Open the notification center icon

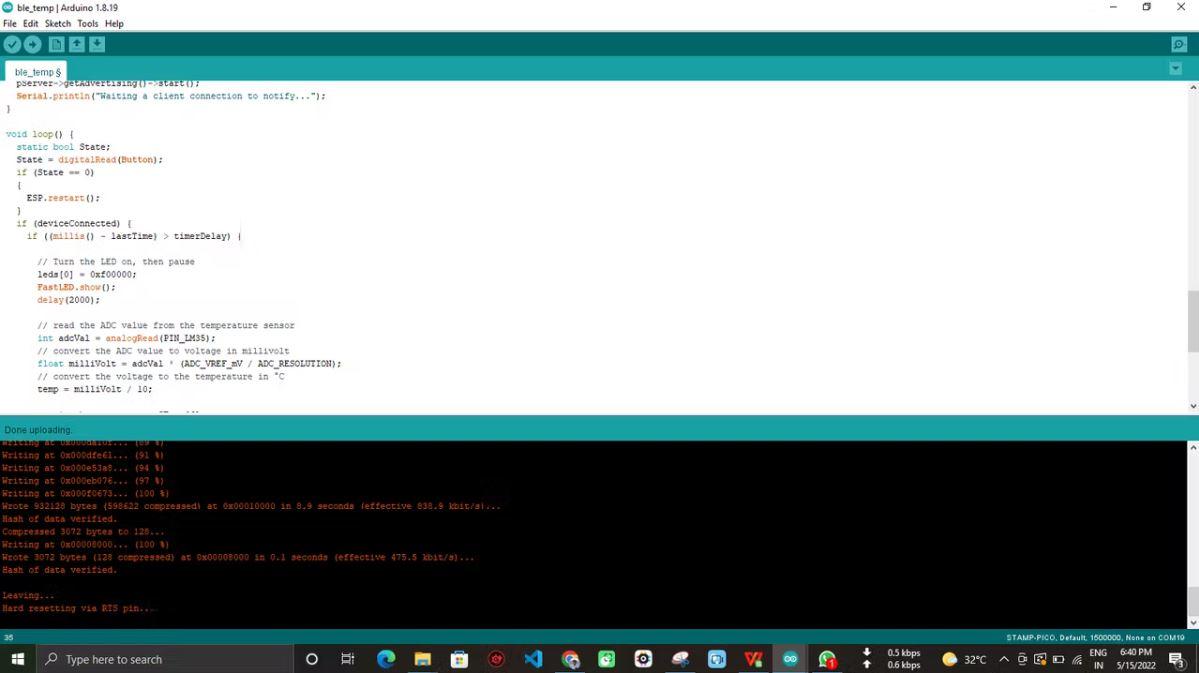coord(1178,659)
